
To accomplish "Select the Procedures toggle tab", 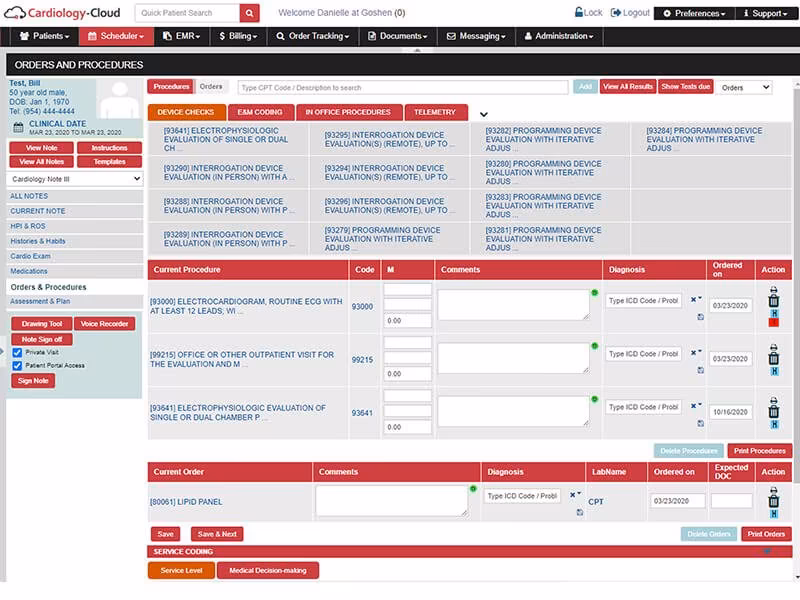I will (171, 87).
